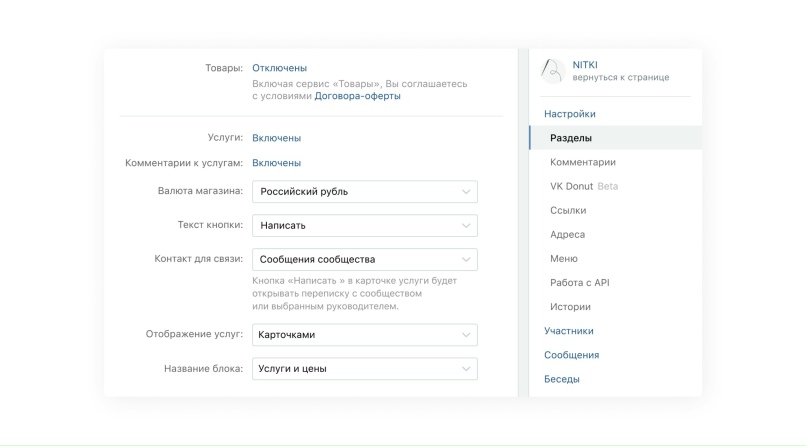Select Разделы in the sidebar

(x=571, y=138)
